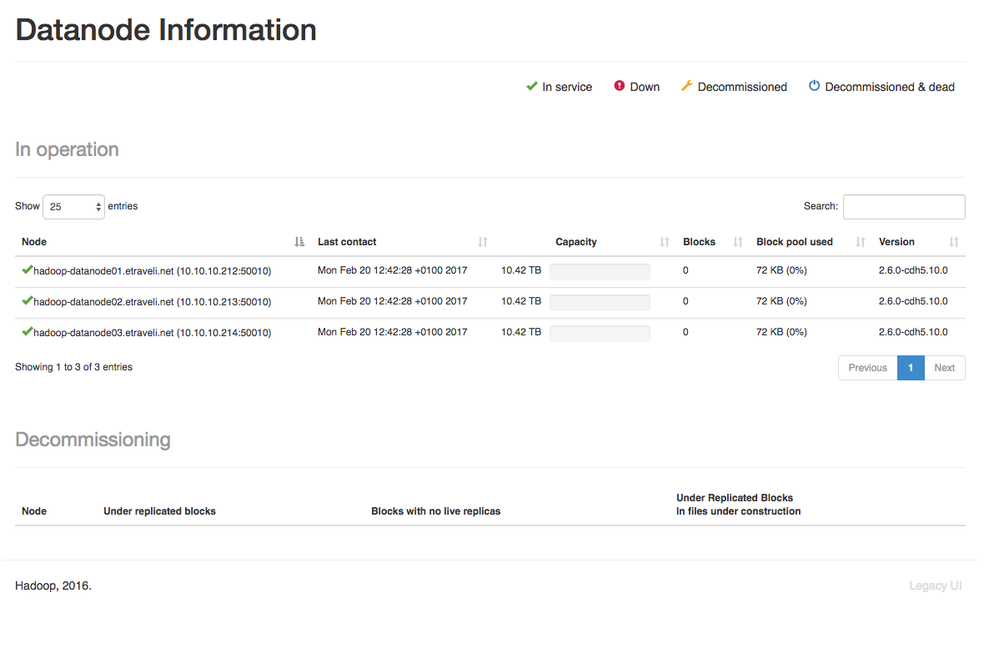Click 'Showing 1 to 3 of 3 entries' text
This screenshot has width=999, height=649.
point(74,367)
